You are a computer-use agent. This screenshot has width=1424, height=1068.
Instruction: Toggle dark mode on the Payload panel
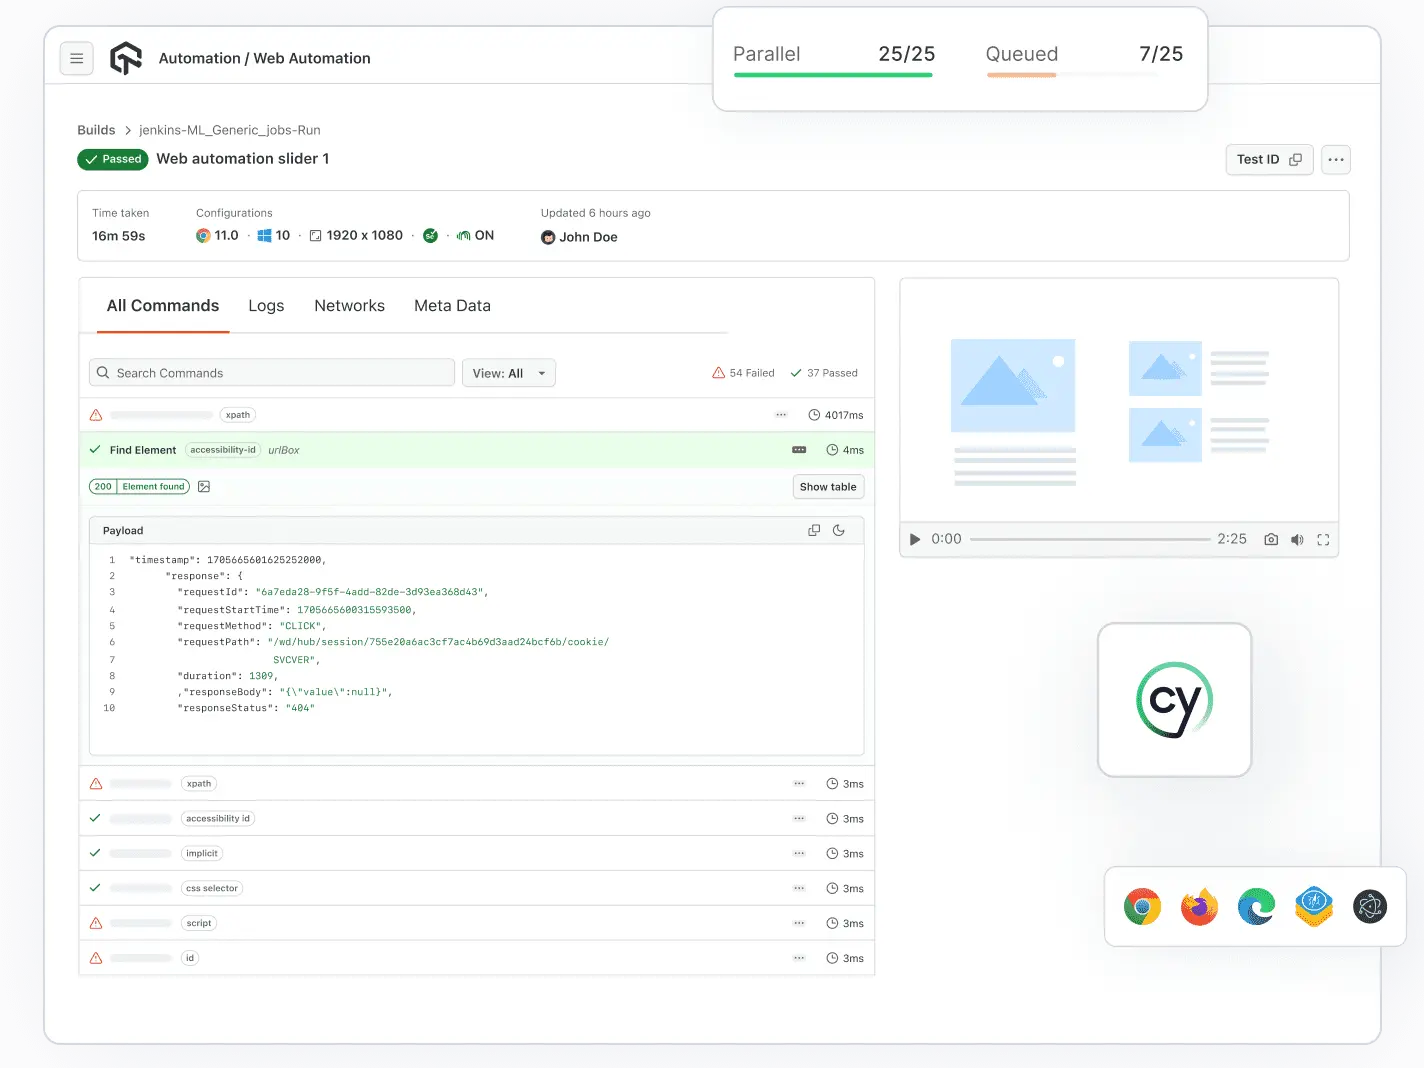click(839, 530)
